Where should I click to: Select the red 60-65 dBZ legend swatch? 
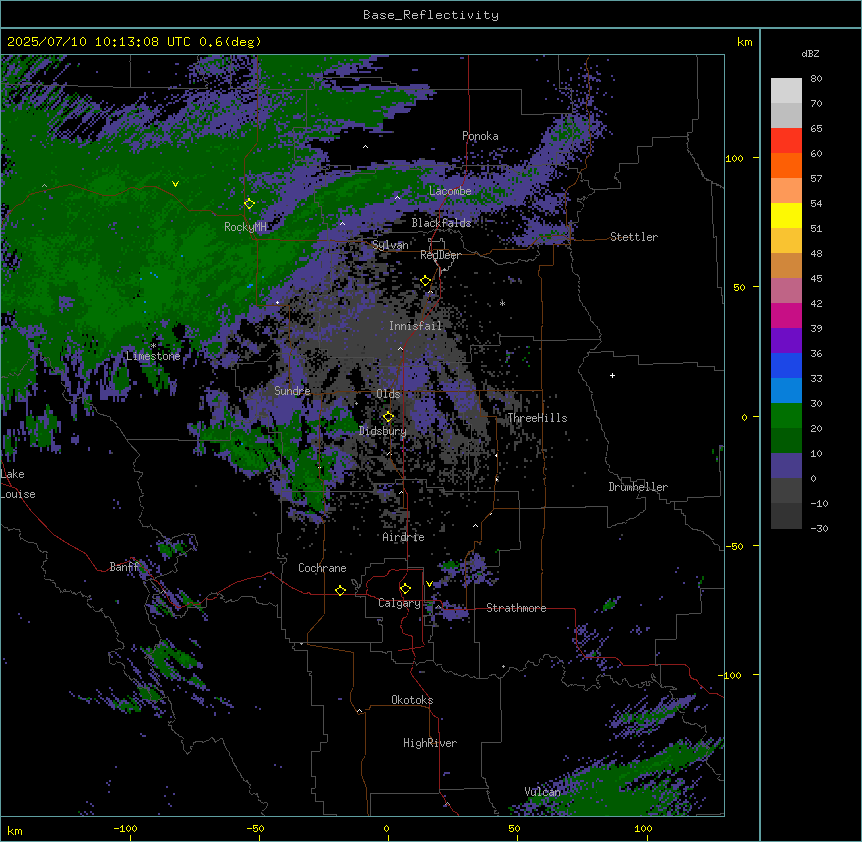pyautogui.click(x=786, y=141)
